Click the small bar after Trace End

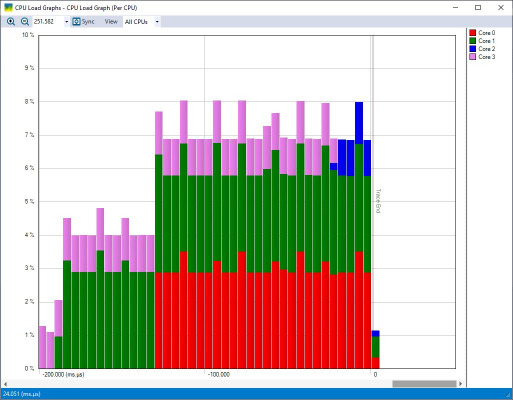coord(376,349)
